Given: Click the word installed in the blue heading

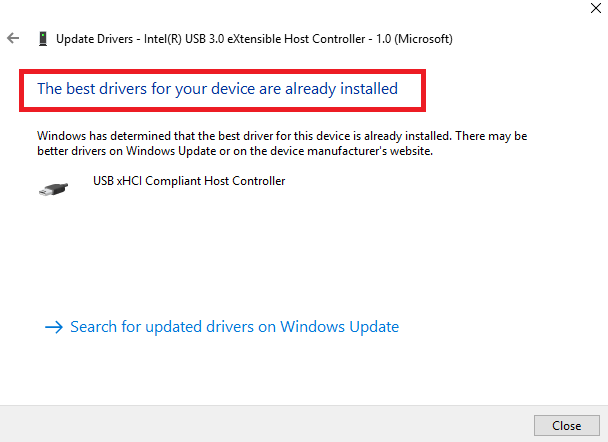Looking at the screenshot, I should pos(369,89).
